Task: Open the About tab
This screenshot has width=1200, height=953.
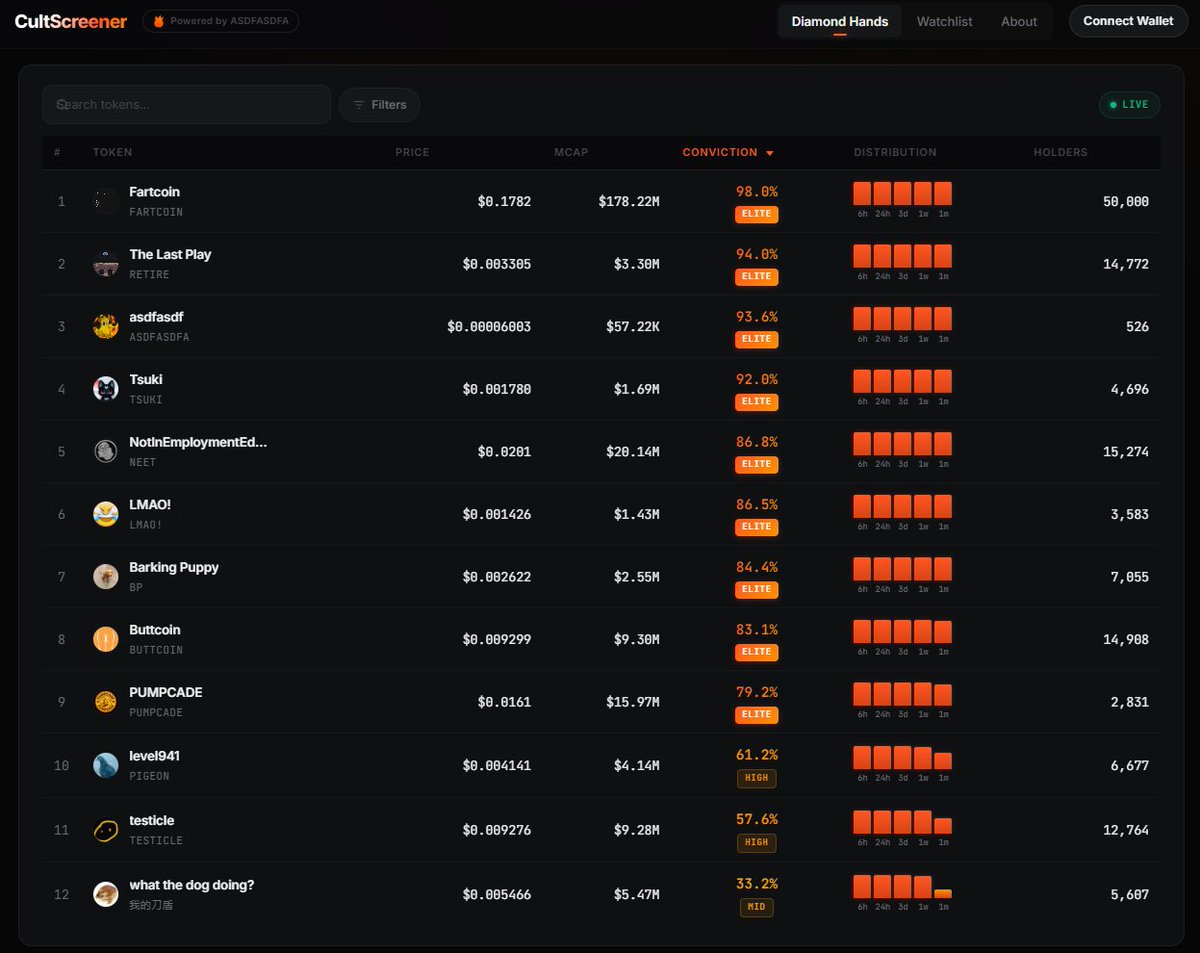Action: click(x=1019, y=21)
